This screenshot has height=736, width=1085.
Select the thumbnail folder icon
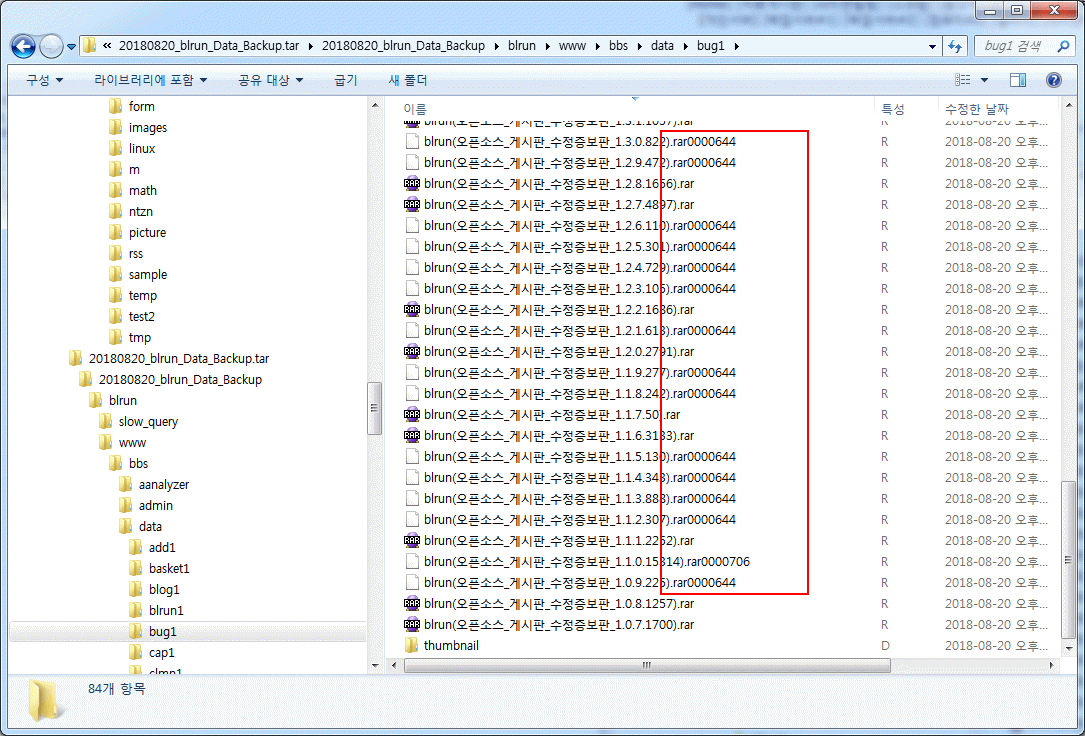pos(412,645)
